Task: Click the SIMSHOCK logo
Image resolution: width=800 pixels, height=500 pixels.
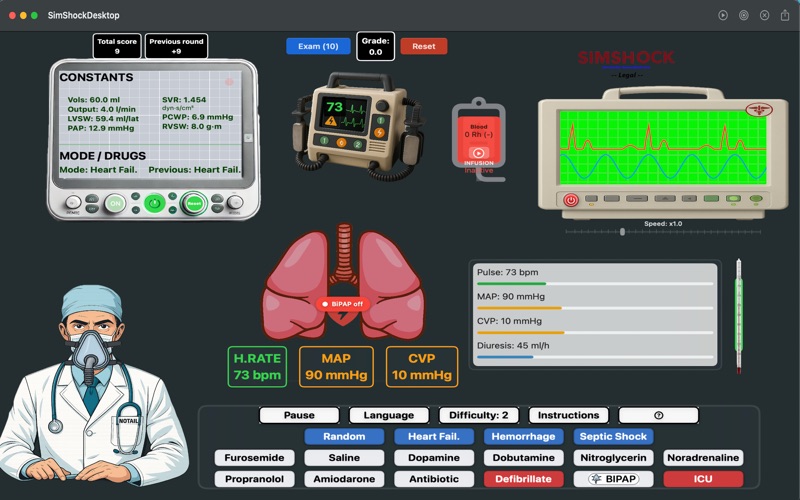Action: pyautogui.click(x=626, y=58)
